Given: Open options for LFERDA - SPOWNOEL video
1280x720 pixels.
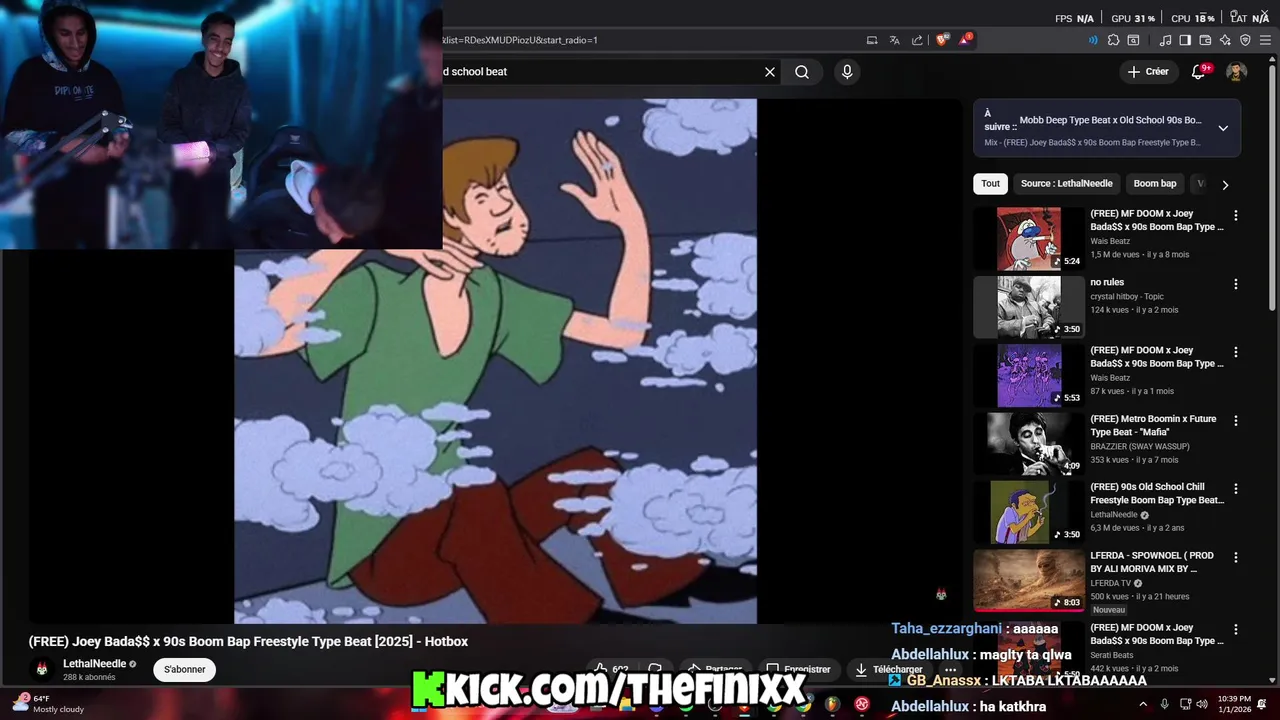Looking at the screenshot, I should (1236, 557).
